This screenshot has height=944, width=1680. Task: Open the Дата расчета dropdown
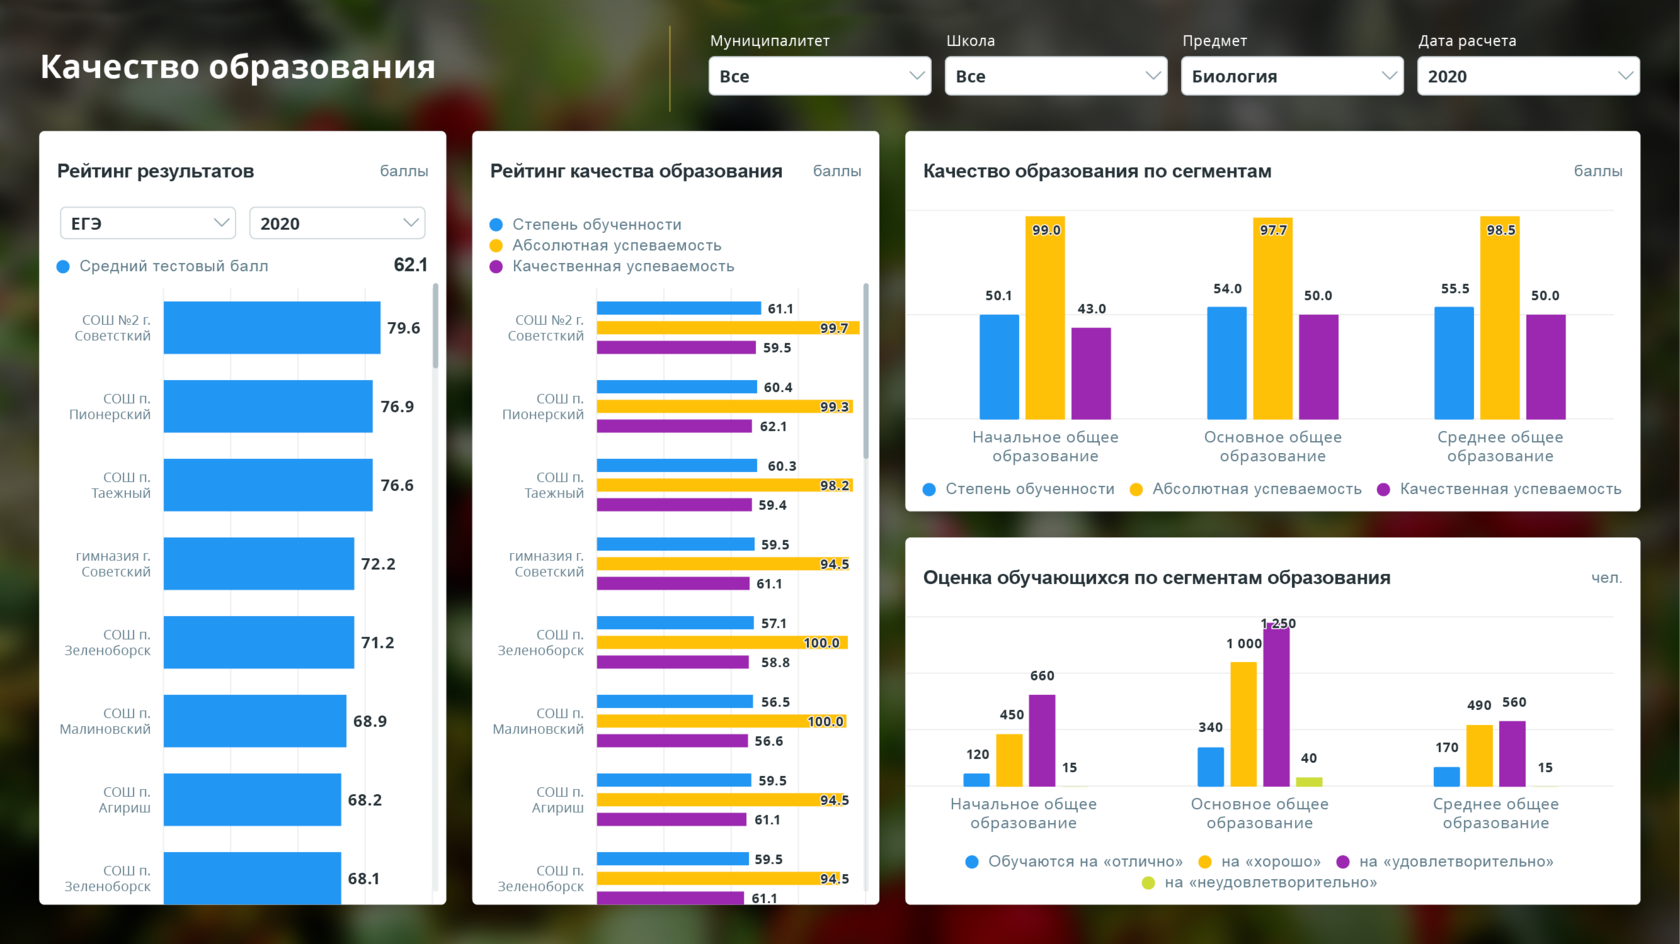click(1527, 76)
